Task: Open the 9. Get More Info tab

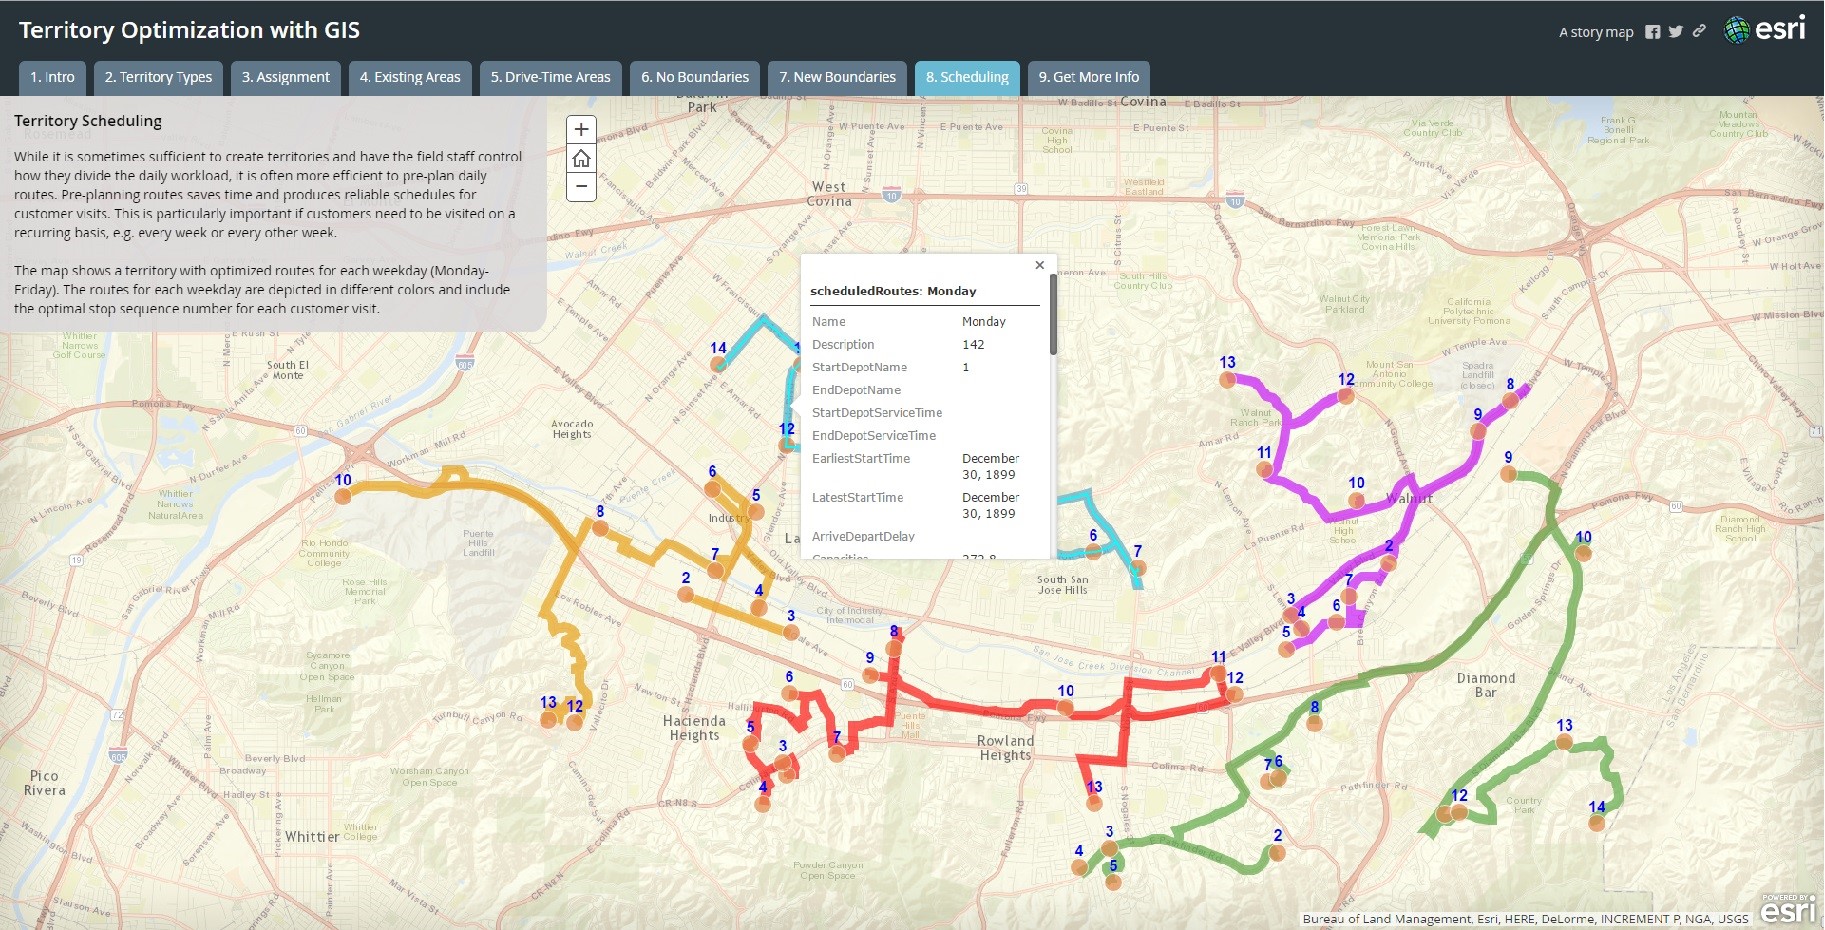Action: pyautogui.click(x=1088, y=78)
